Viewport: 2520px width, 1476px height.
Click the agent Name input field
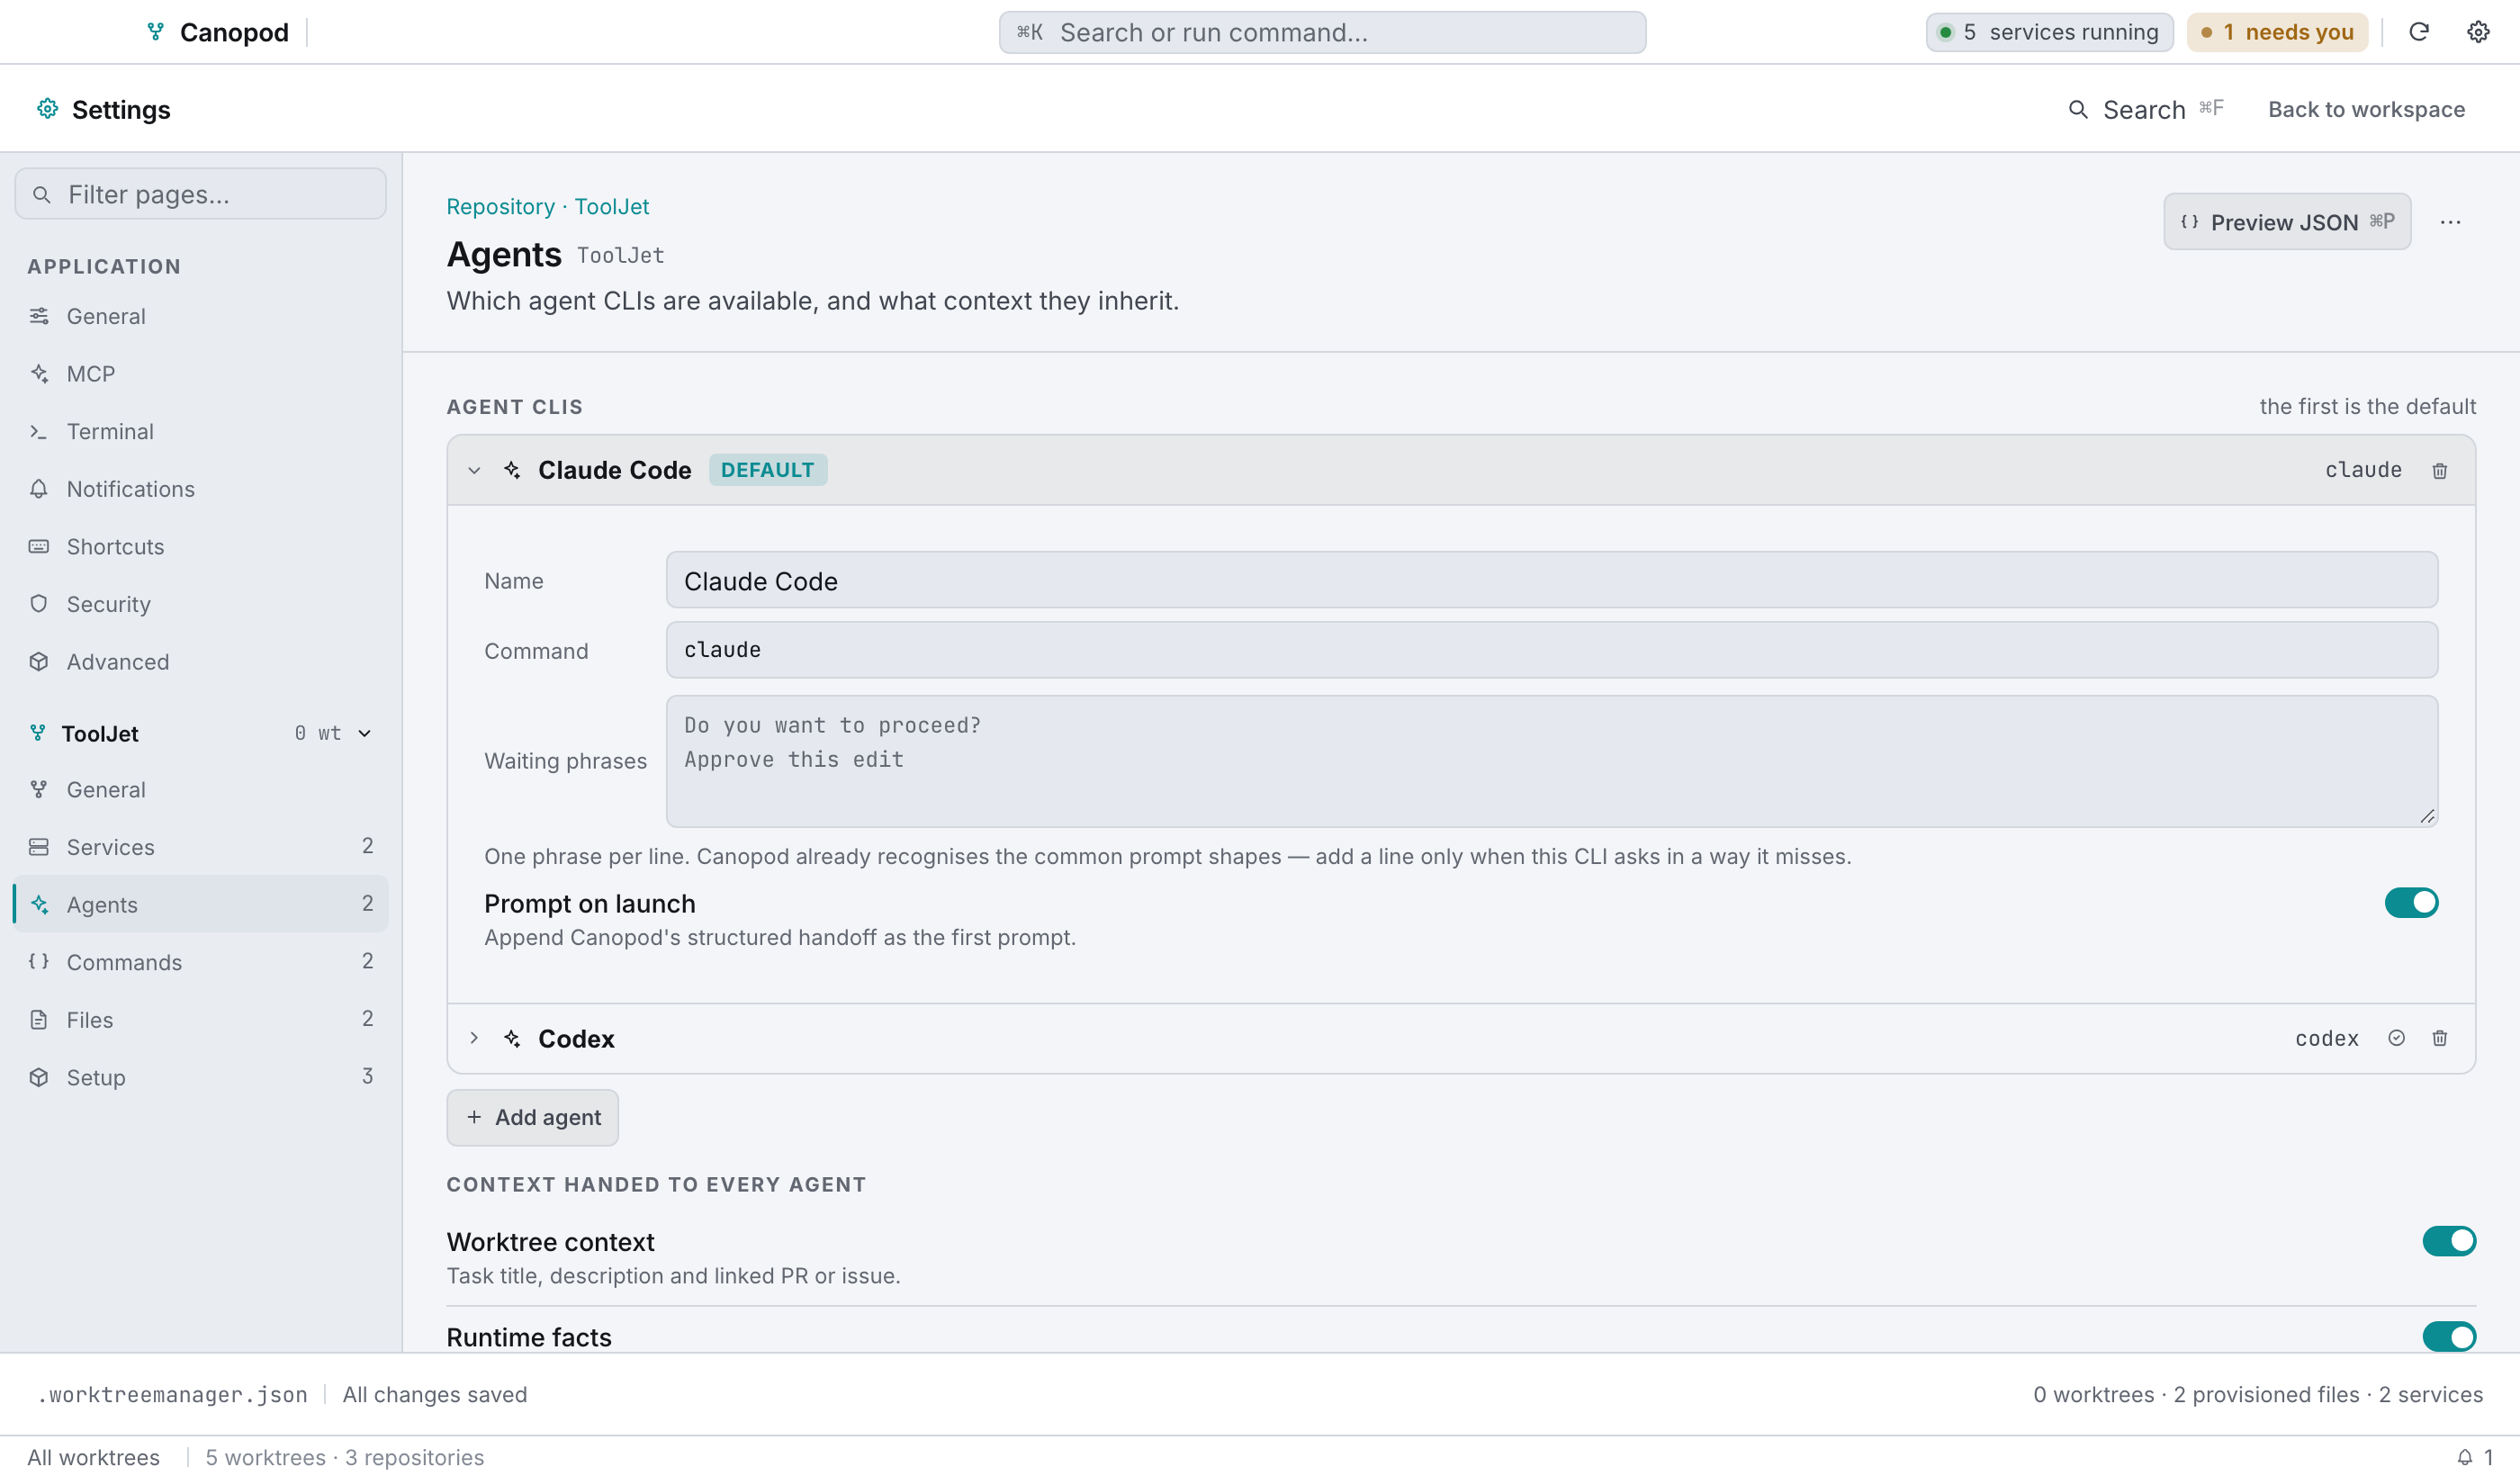[x=1551, y=580]
